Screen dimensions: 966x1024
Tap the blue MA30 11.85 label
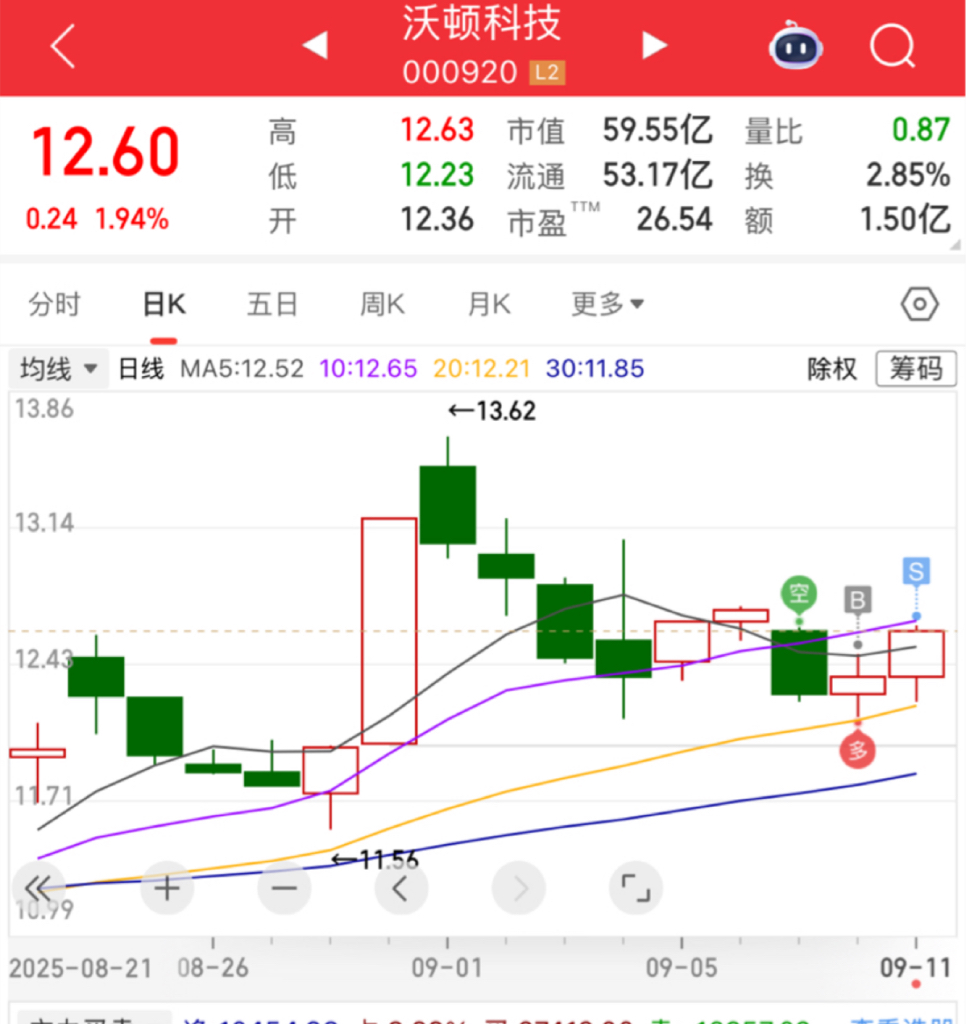(595, 369)
